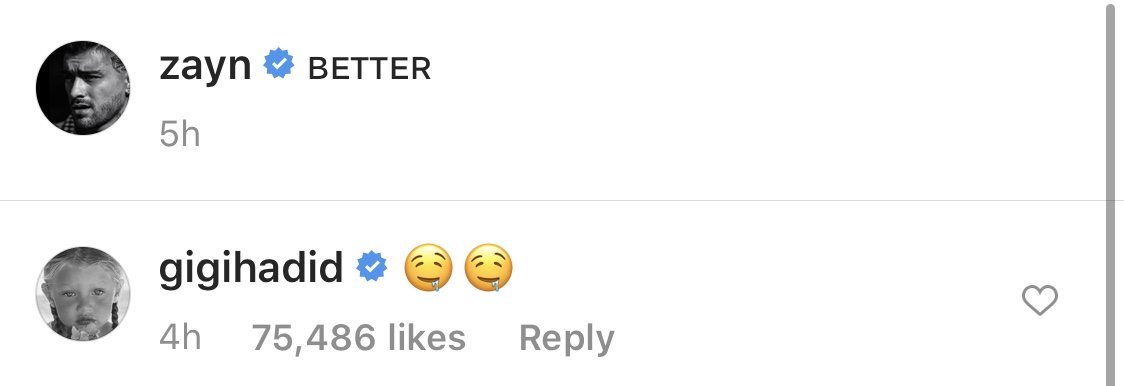Click the gigihadid username
The height and width of the screenshot is (386, 1124).
251,269
